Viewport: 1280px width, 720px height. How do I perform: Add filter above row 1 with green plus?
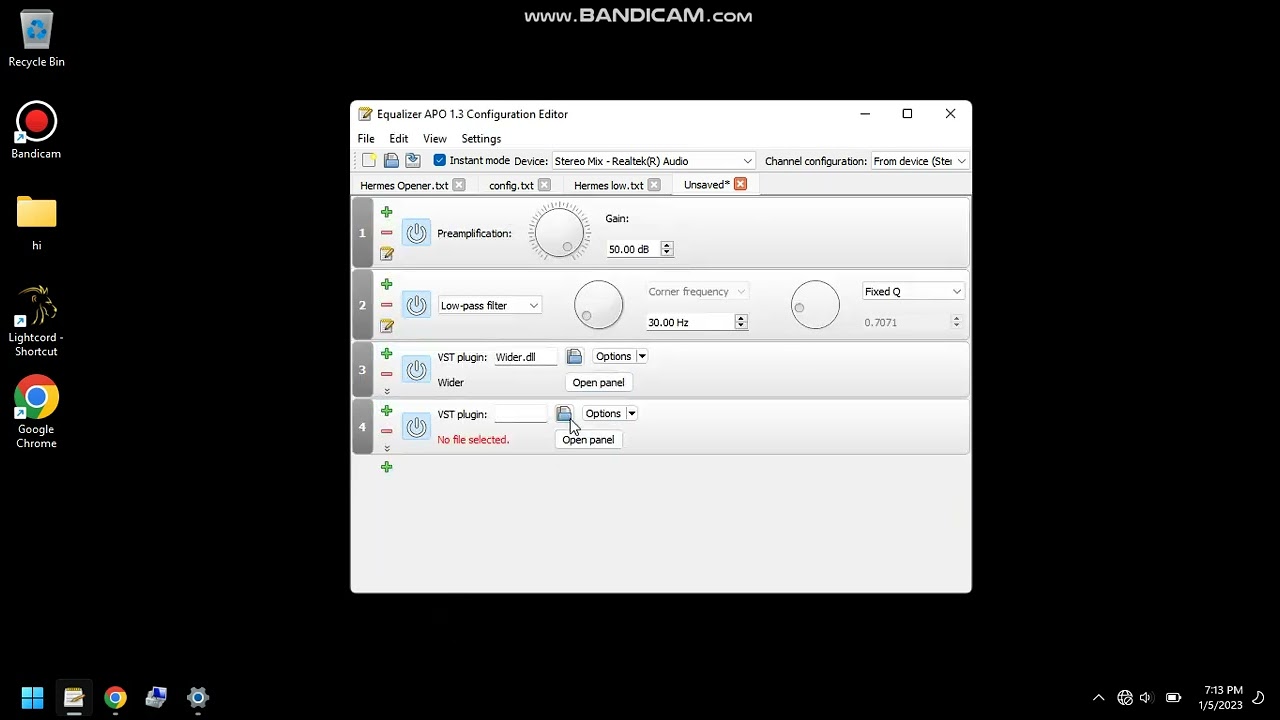[386, 212]
